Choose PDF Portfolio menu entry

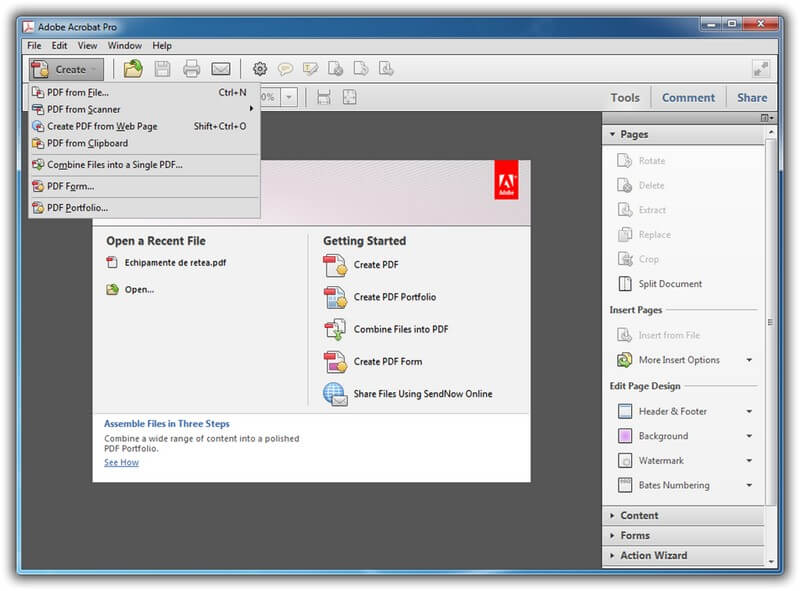[x=144, y=208]
